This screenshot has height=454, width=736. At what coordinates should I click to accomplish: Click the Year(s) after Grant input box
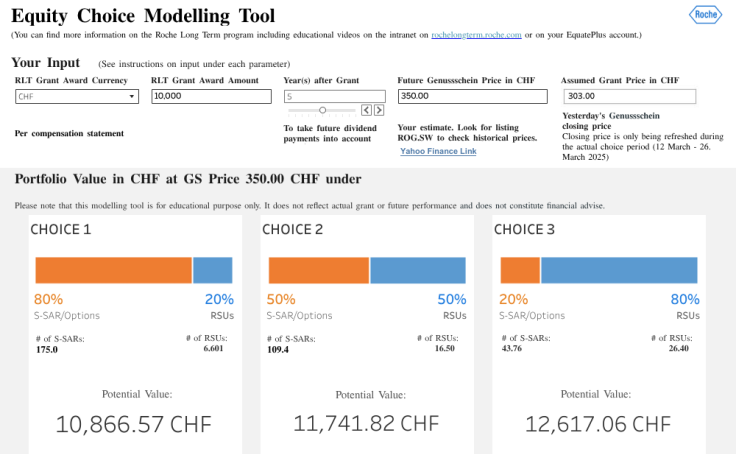click(x=334, y=97)
